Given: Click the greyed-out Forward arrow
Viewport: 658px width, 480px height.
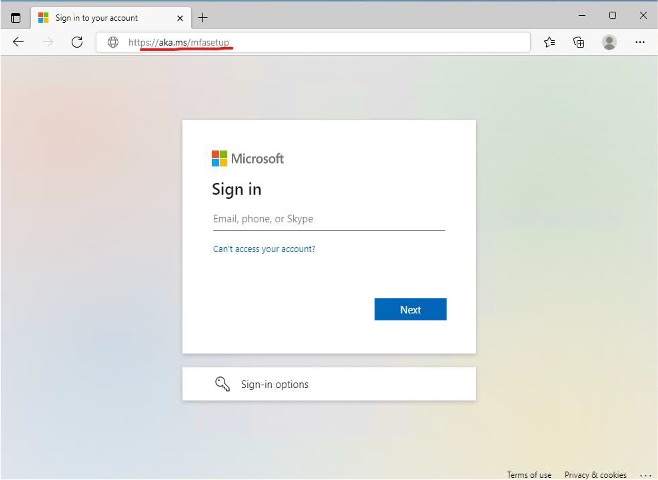Looking at the screenshot, I should pos(48,42).
